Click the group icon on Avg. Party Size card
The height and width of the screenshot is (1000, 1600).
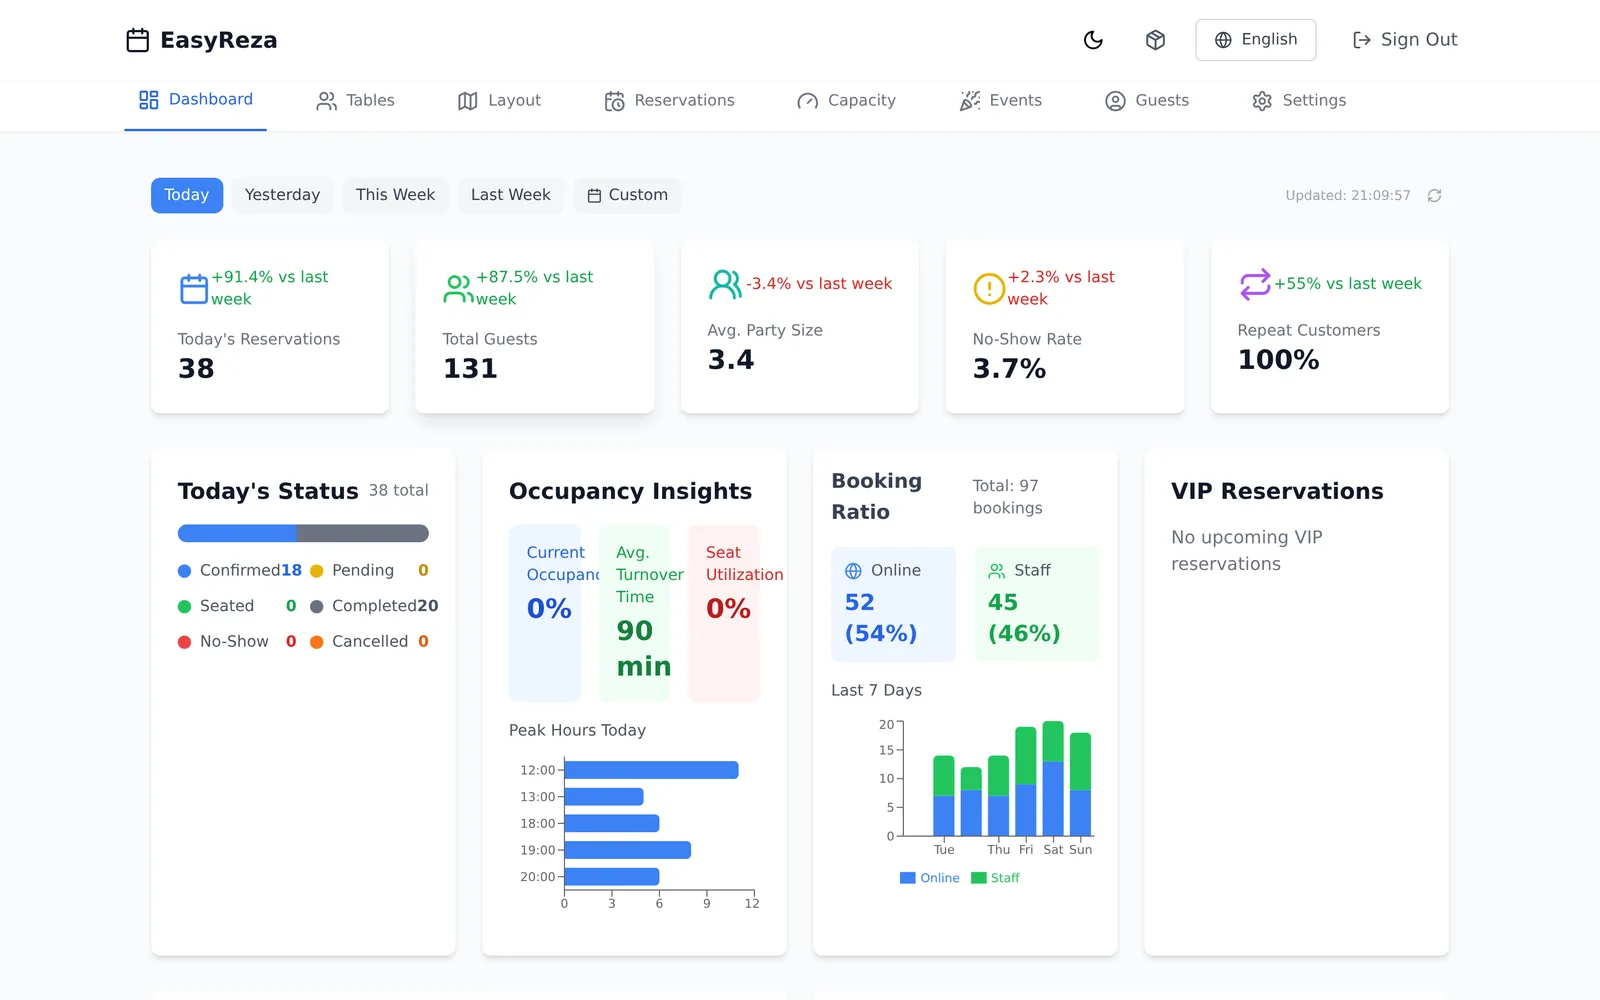click(x=725, y=285)
